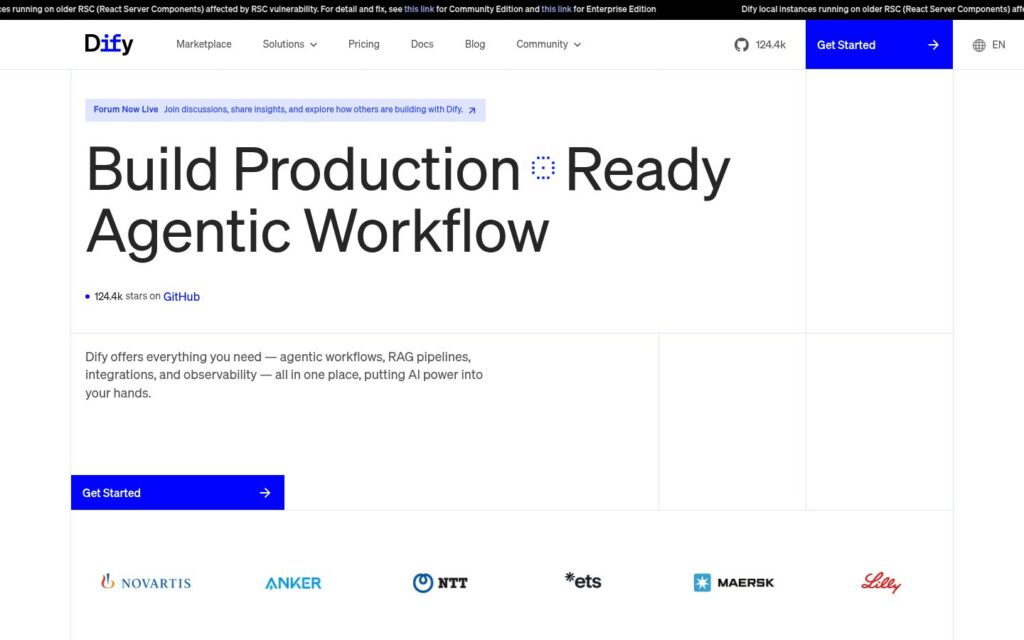Click the Maersk logo
The image size is (1024, 640).
[733, 583]
